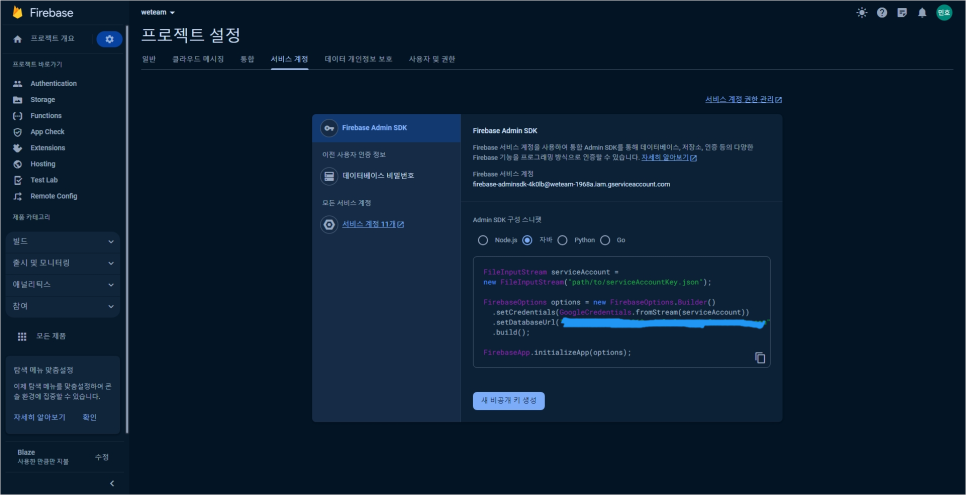Image resolution: width=966 pixels, height=495 pixels.
Task: Click 확인 in the navigation customization card
Action: (89, 417)
